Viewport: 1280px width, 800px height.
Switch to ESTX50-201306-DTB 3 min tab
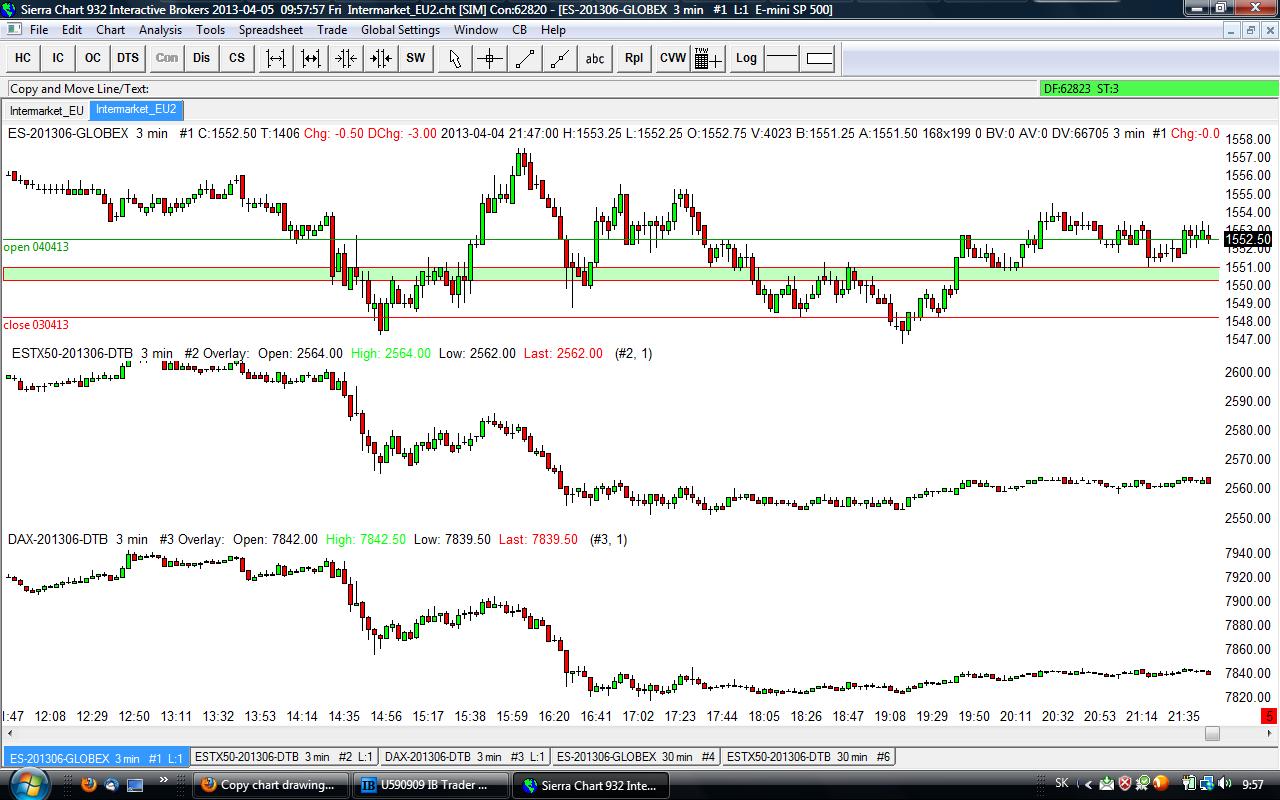pyautogui.click(x=284, y=757)
